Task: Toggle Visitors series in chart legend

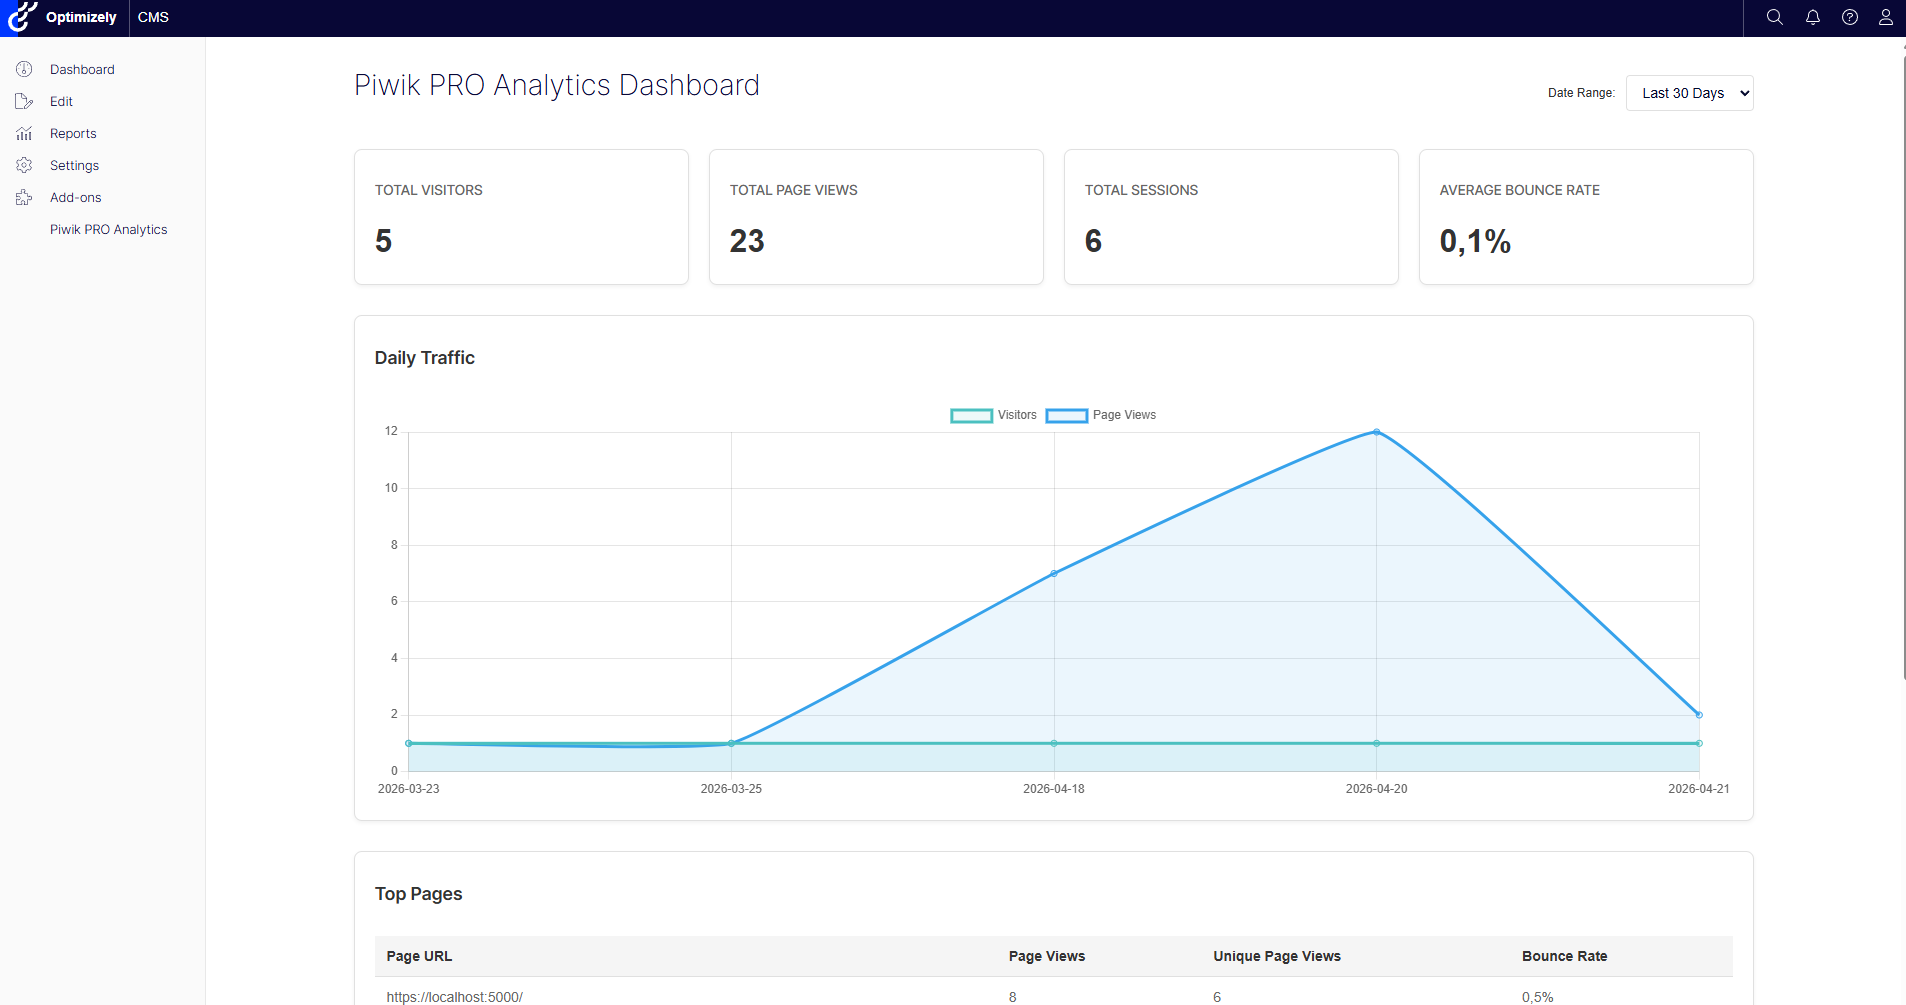Action: (993, 415)
